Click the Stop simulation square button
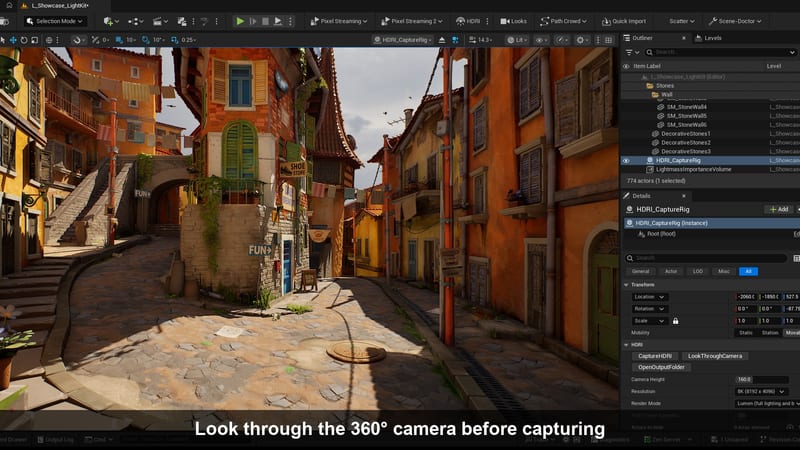This screenshot has height=450, width=800. 265,21
